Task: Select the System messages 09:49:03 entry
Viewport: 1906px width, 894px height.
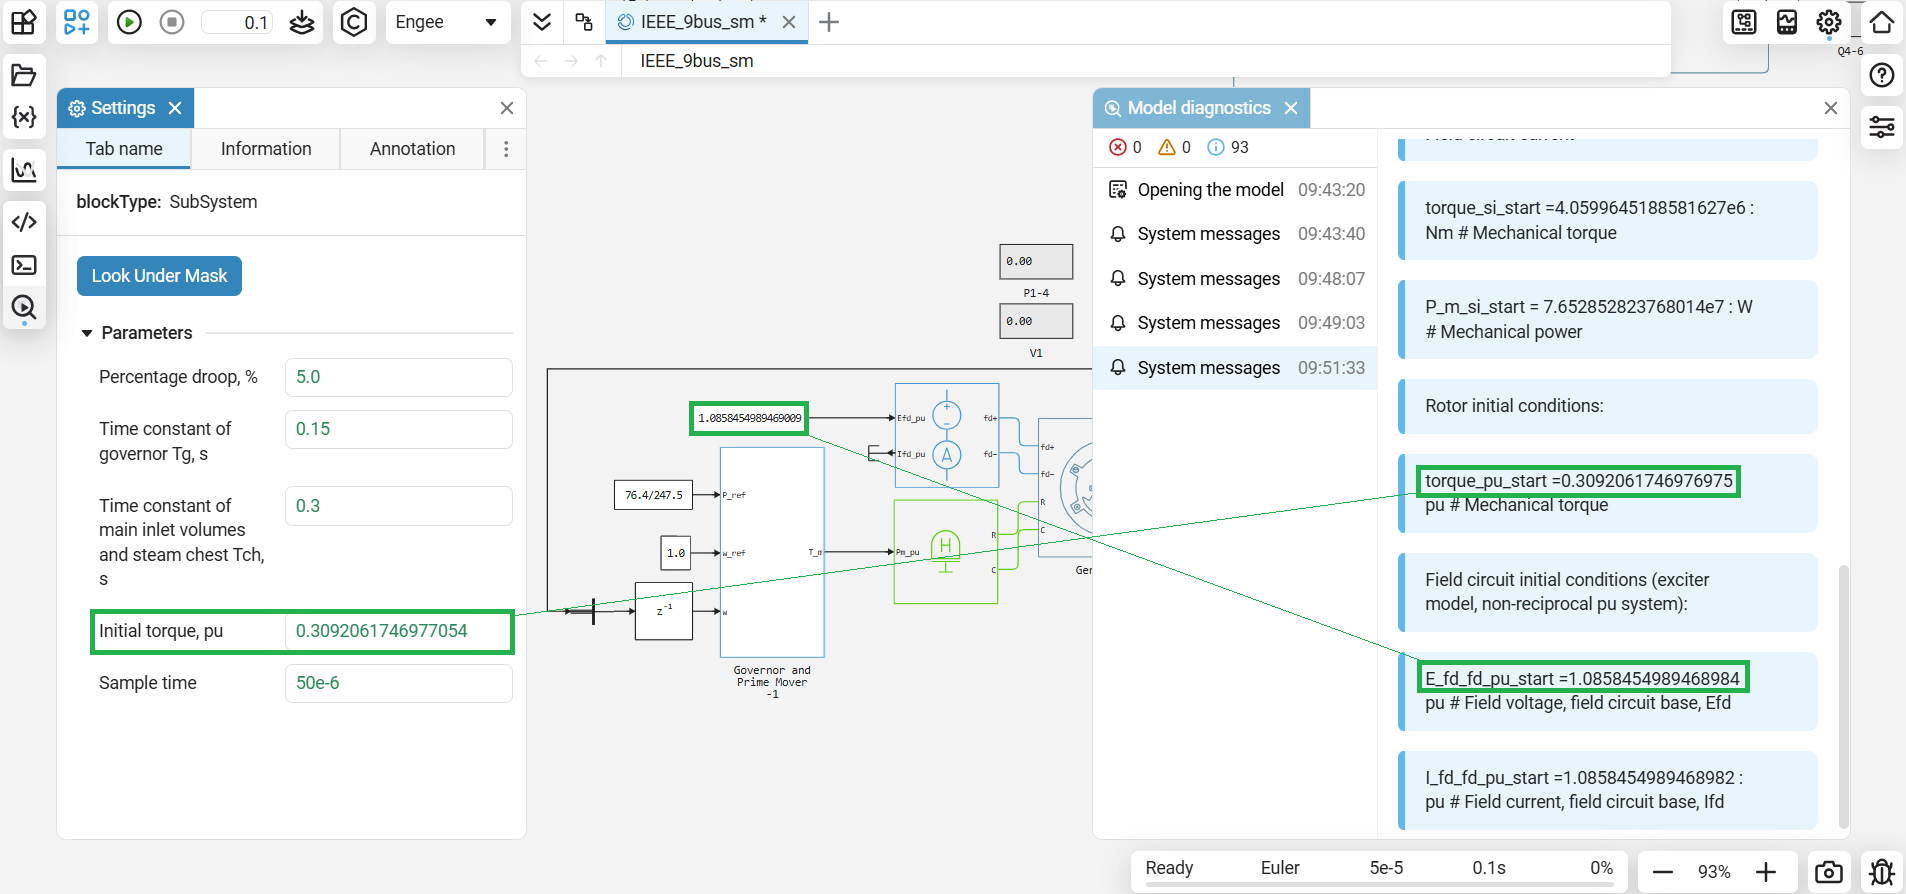Action: click(x=1236, y=323)
